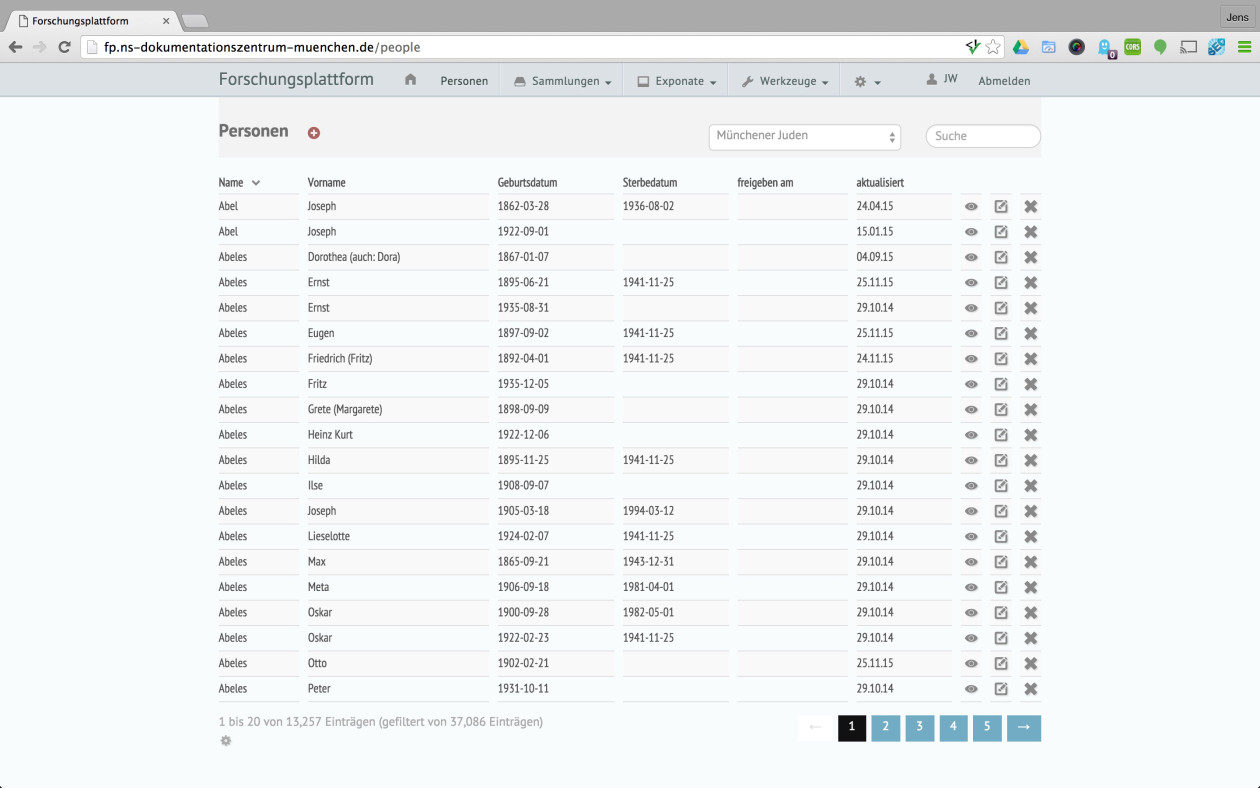The width and height of the screenshot is (1260, 788).
Task: Jump to page 5 of results
Action: 987,727
